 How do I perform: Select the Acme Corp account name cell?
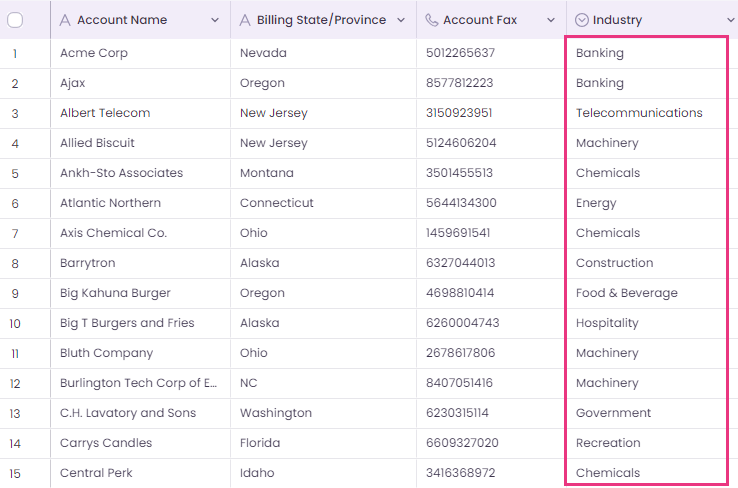click(x=140, y=53)
